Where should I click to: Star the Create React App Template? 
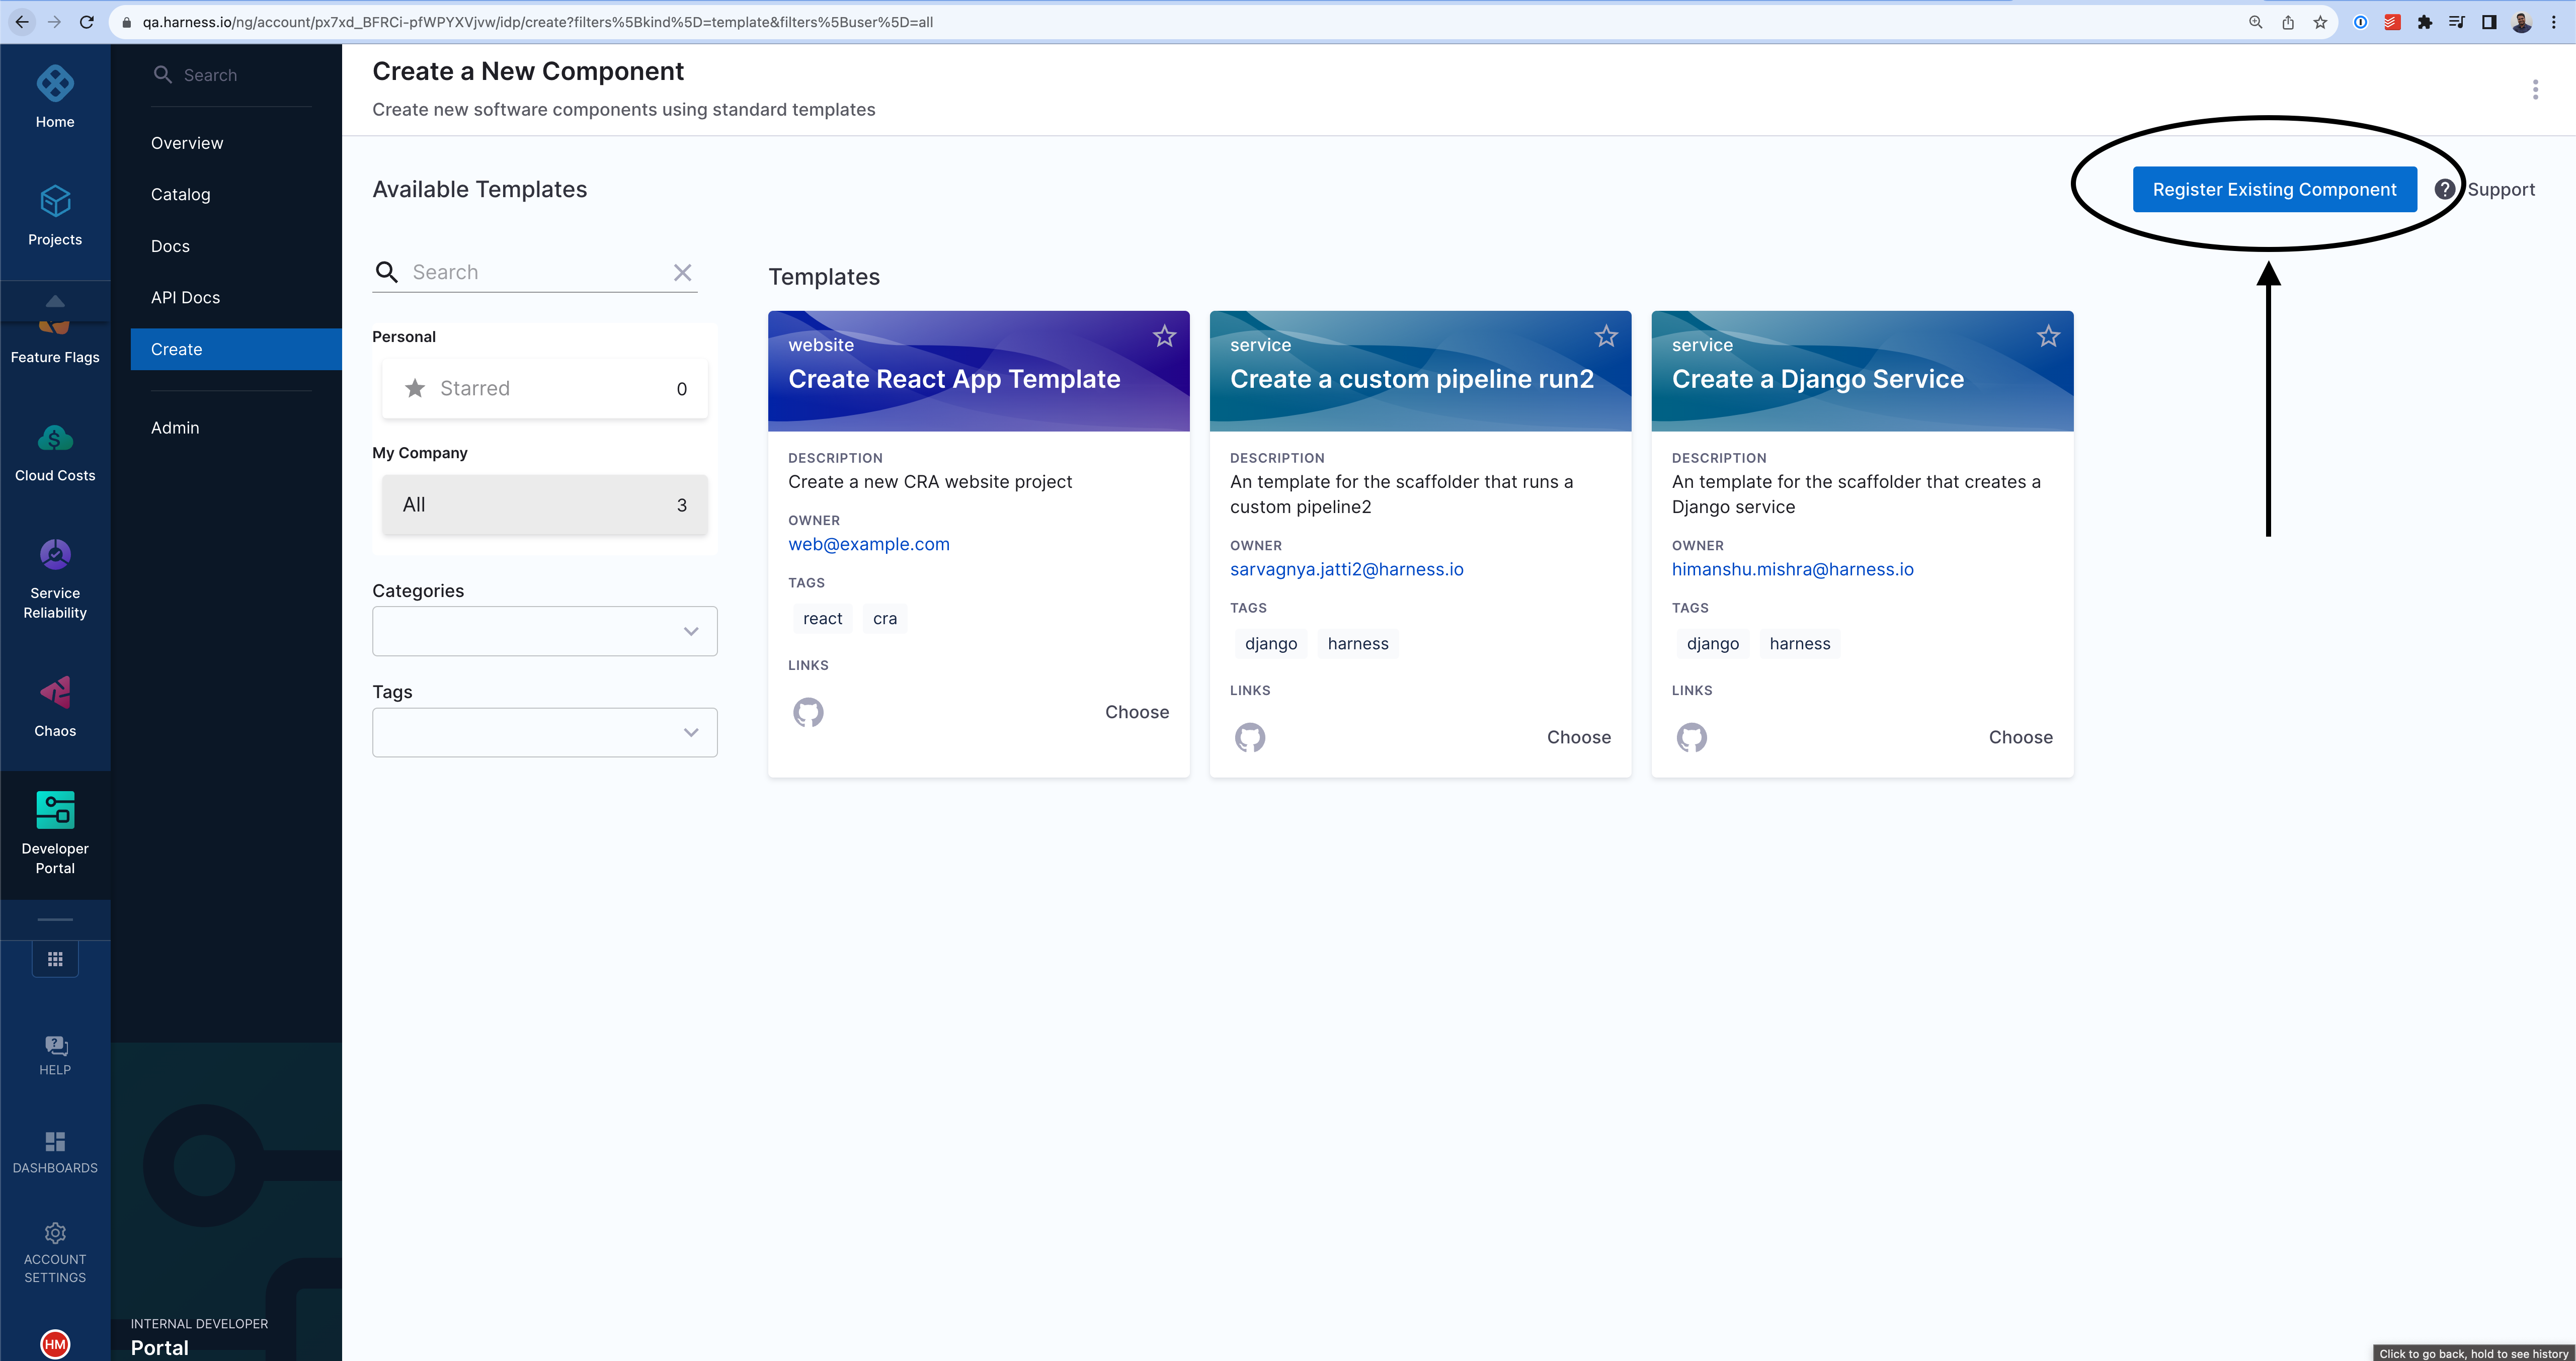coord(1164,337)
